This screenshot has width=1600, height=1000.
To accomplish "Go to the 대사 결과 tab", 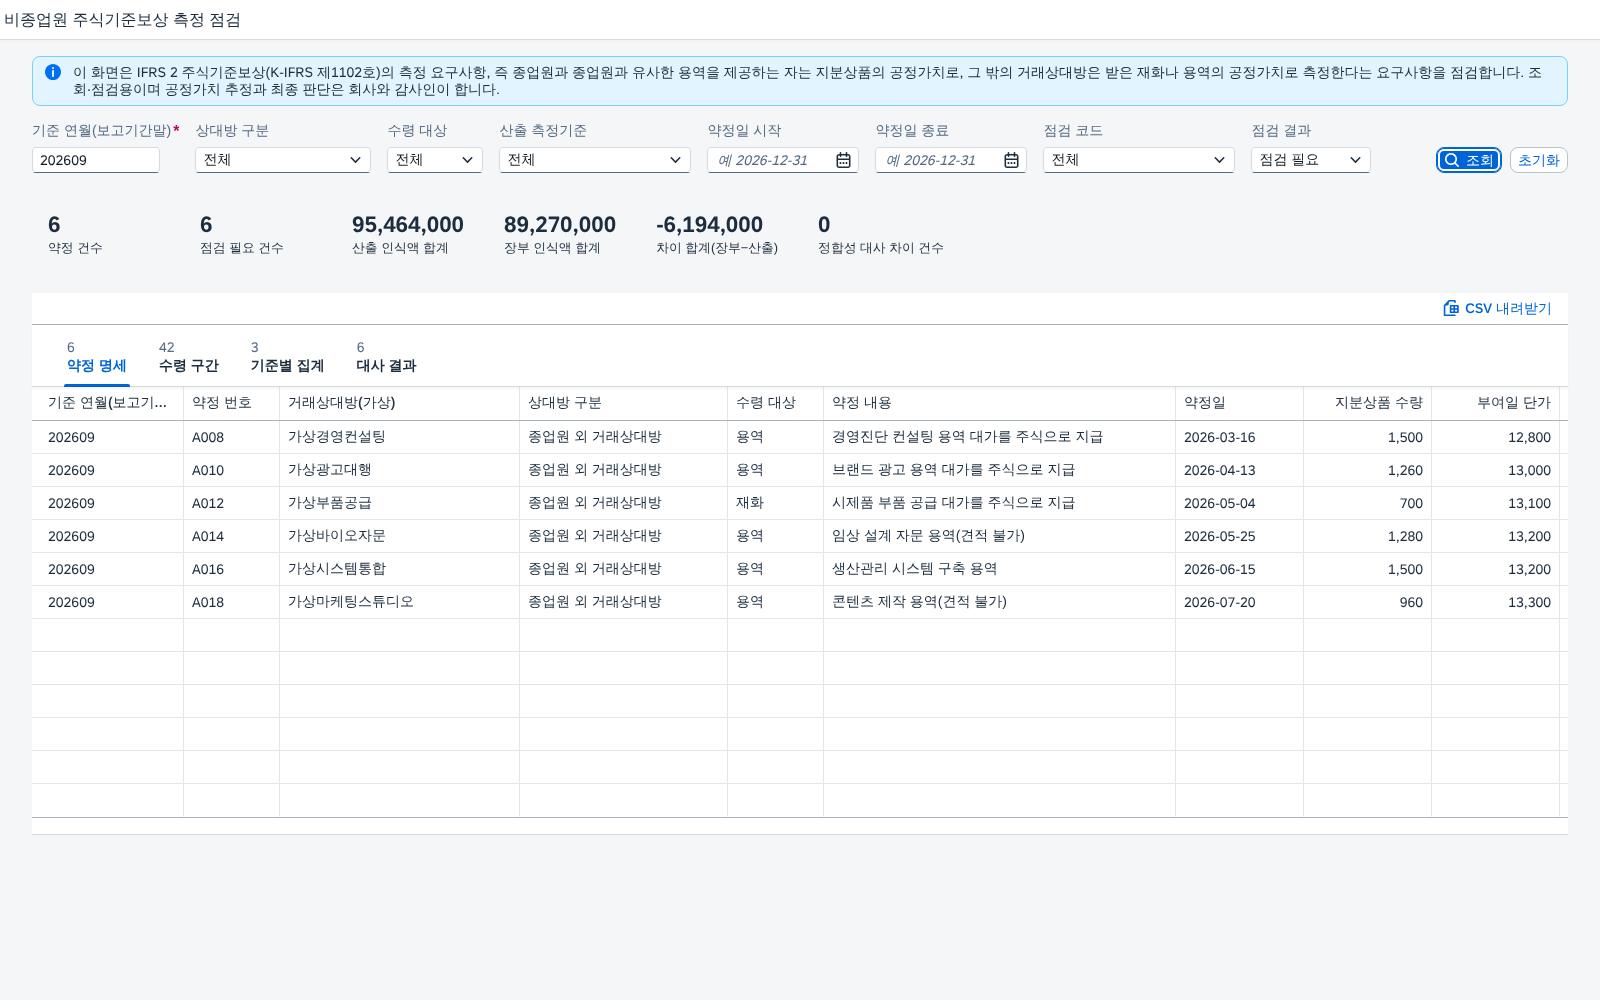I will coord(386,357).
